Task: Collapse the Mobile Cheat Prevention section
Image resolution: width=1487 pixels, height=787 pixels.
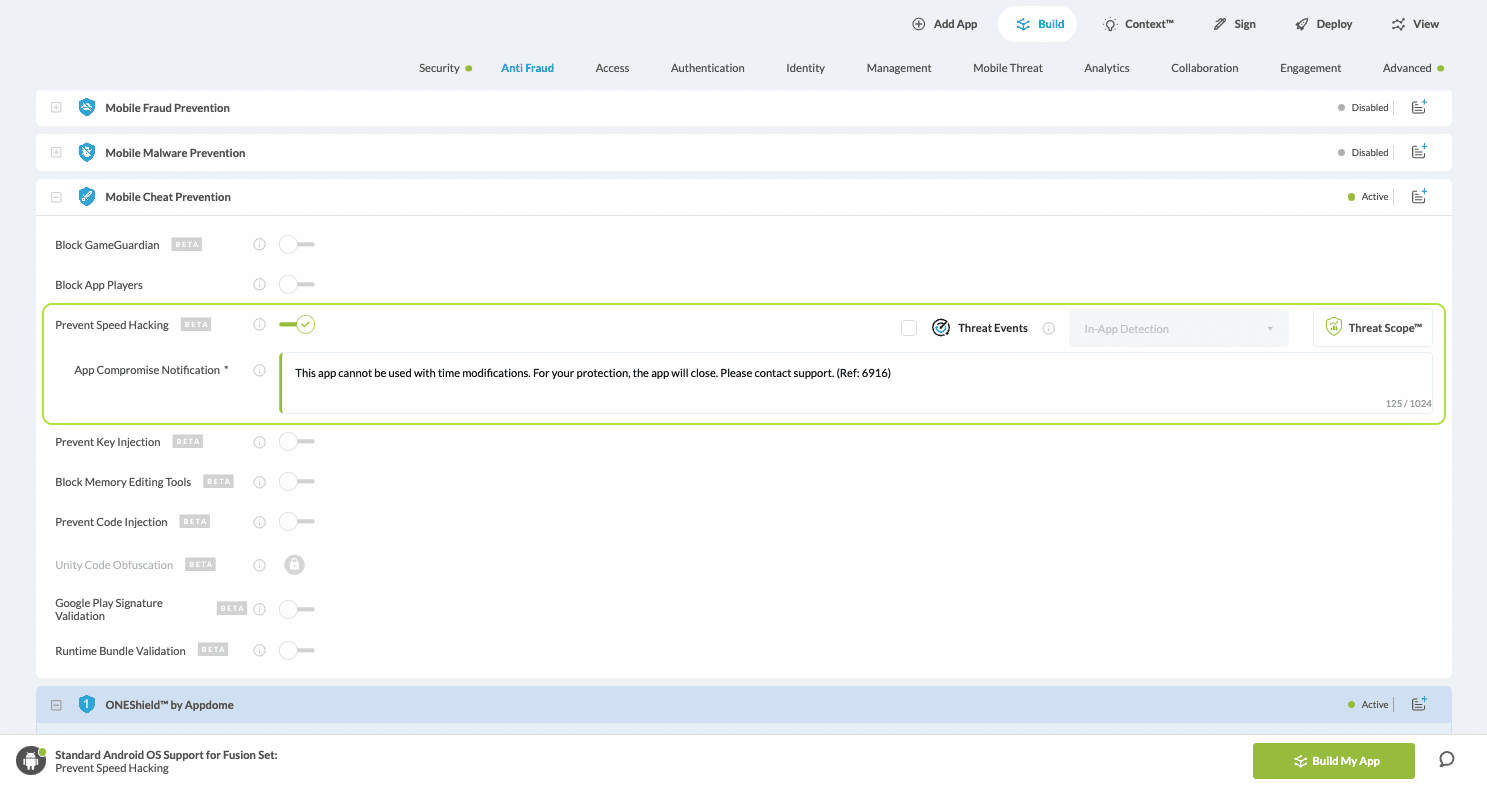Action: (x=56, y=197)
